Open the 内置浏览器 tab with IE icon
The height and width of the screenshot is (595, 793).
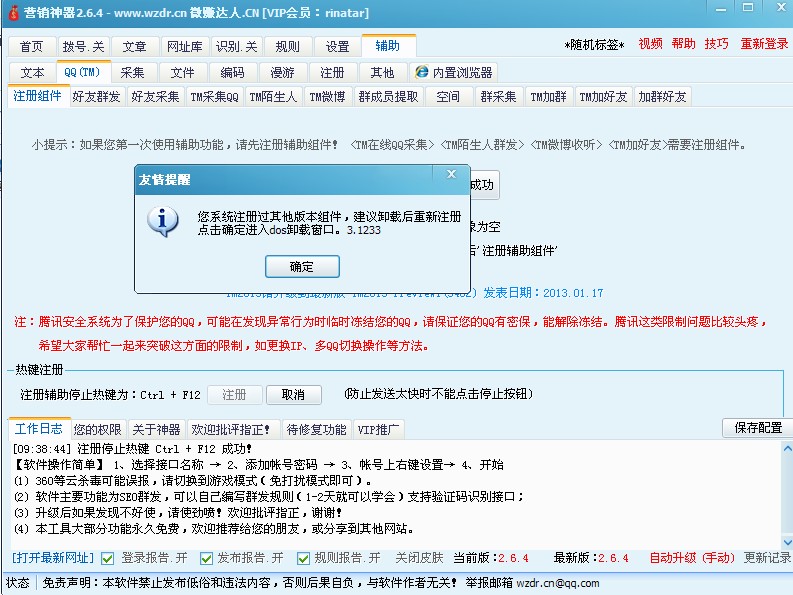click(x=454, y=72)
